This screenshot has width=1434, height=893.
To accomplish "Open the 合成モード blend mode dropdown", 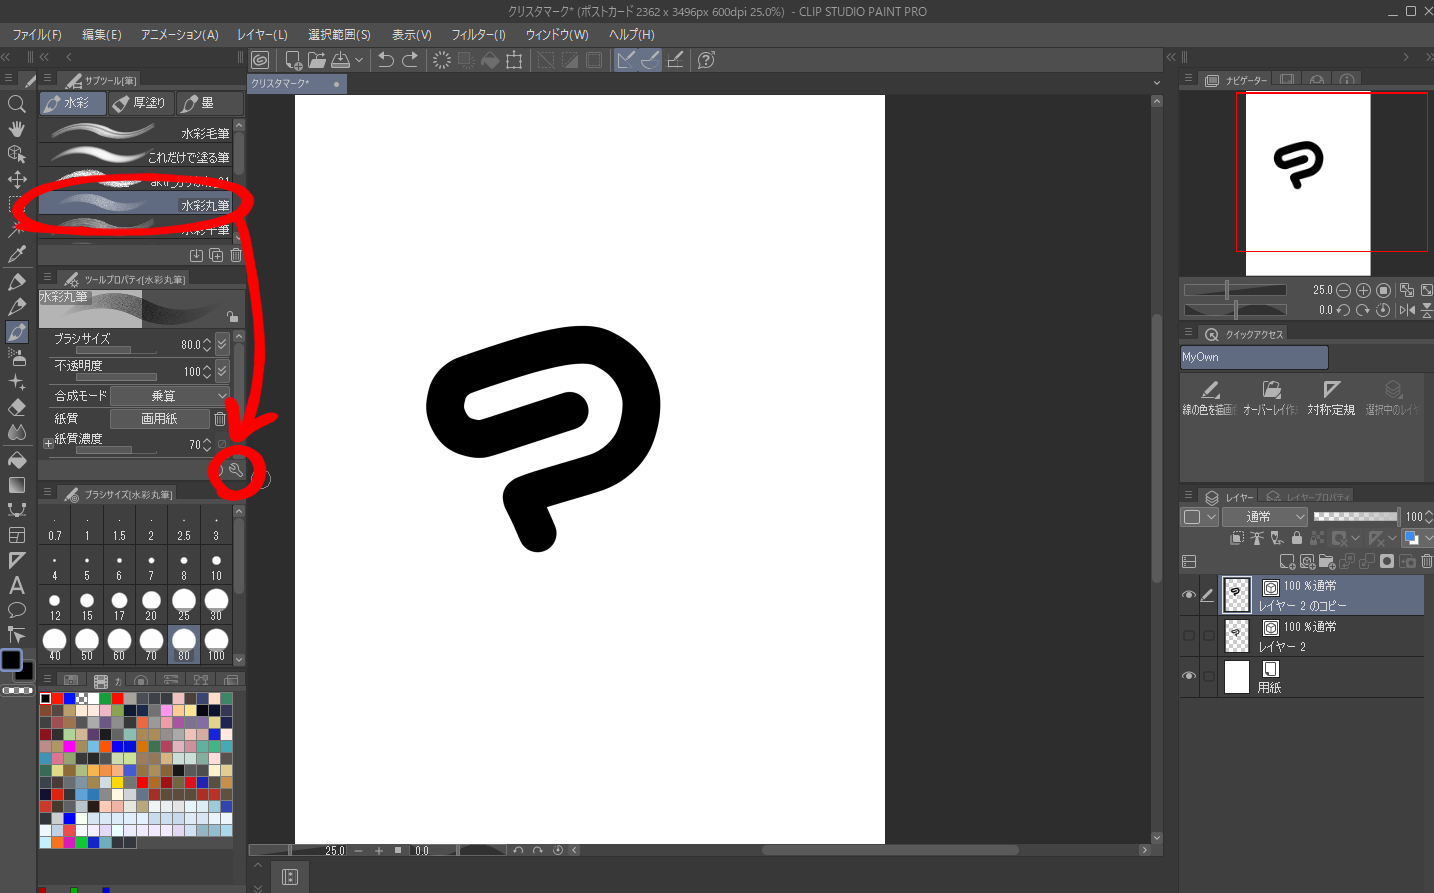I will (x=170, y=396).
